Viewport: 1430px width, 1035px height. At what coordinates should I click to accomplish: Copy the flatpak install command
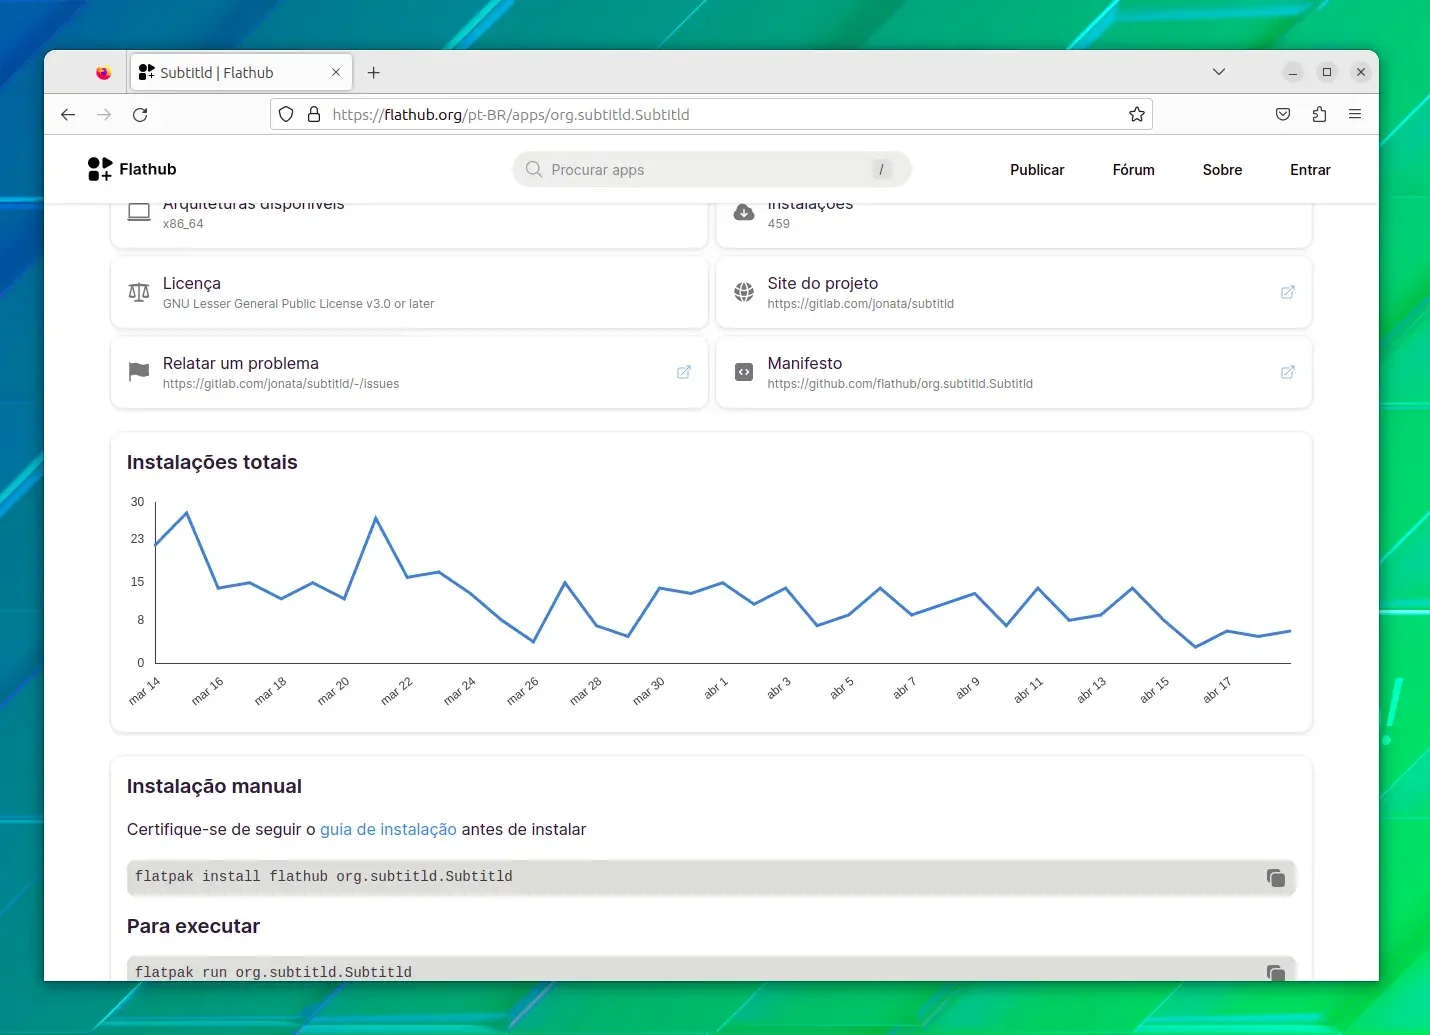[1276, 877]
